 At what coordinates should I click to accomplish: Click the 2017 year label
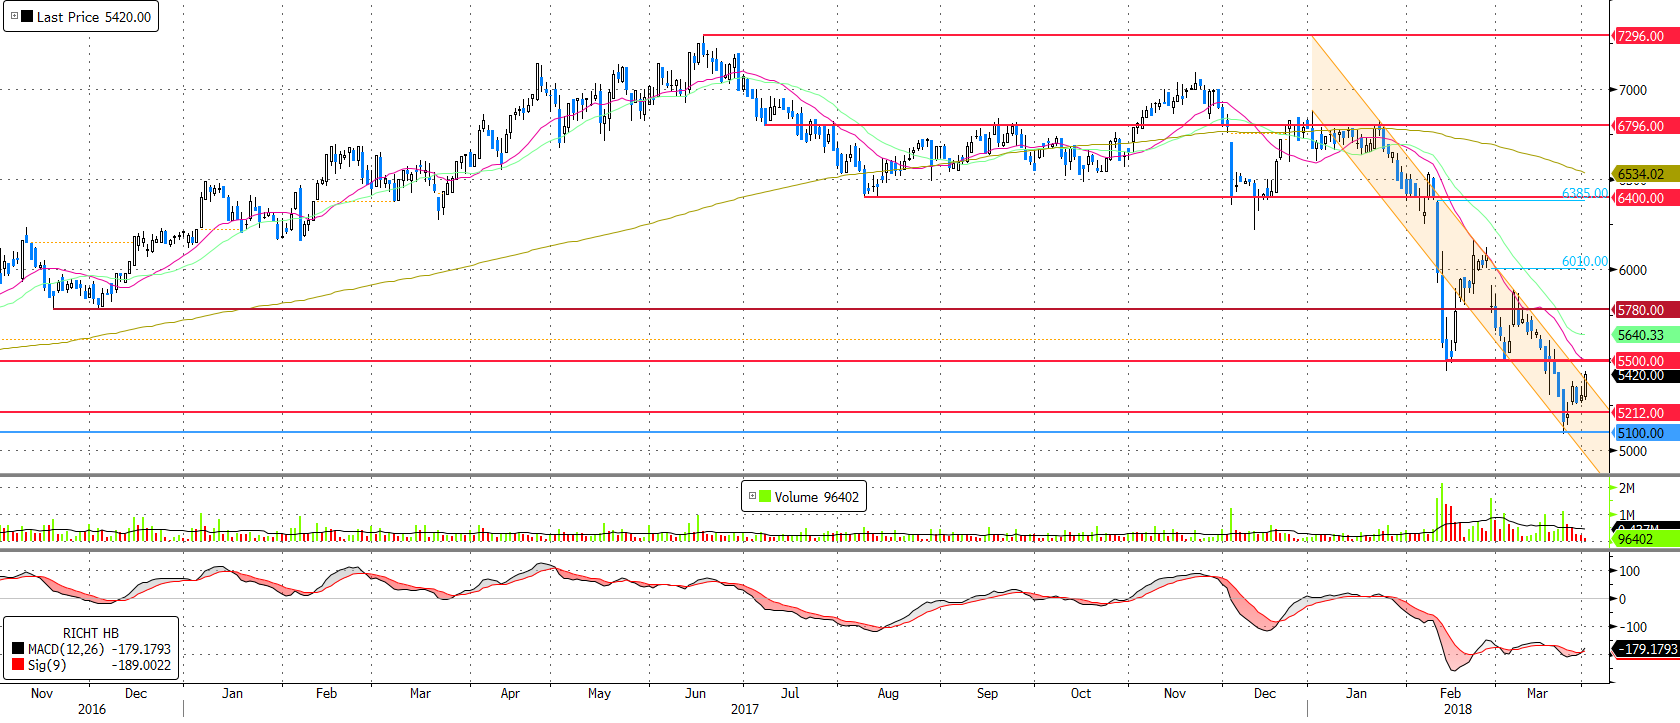pos(744,709)
